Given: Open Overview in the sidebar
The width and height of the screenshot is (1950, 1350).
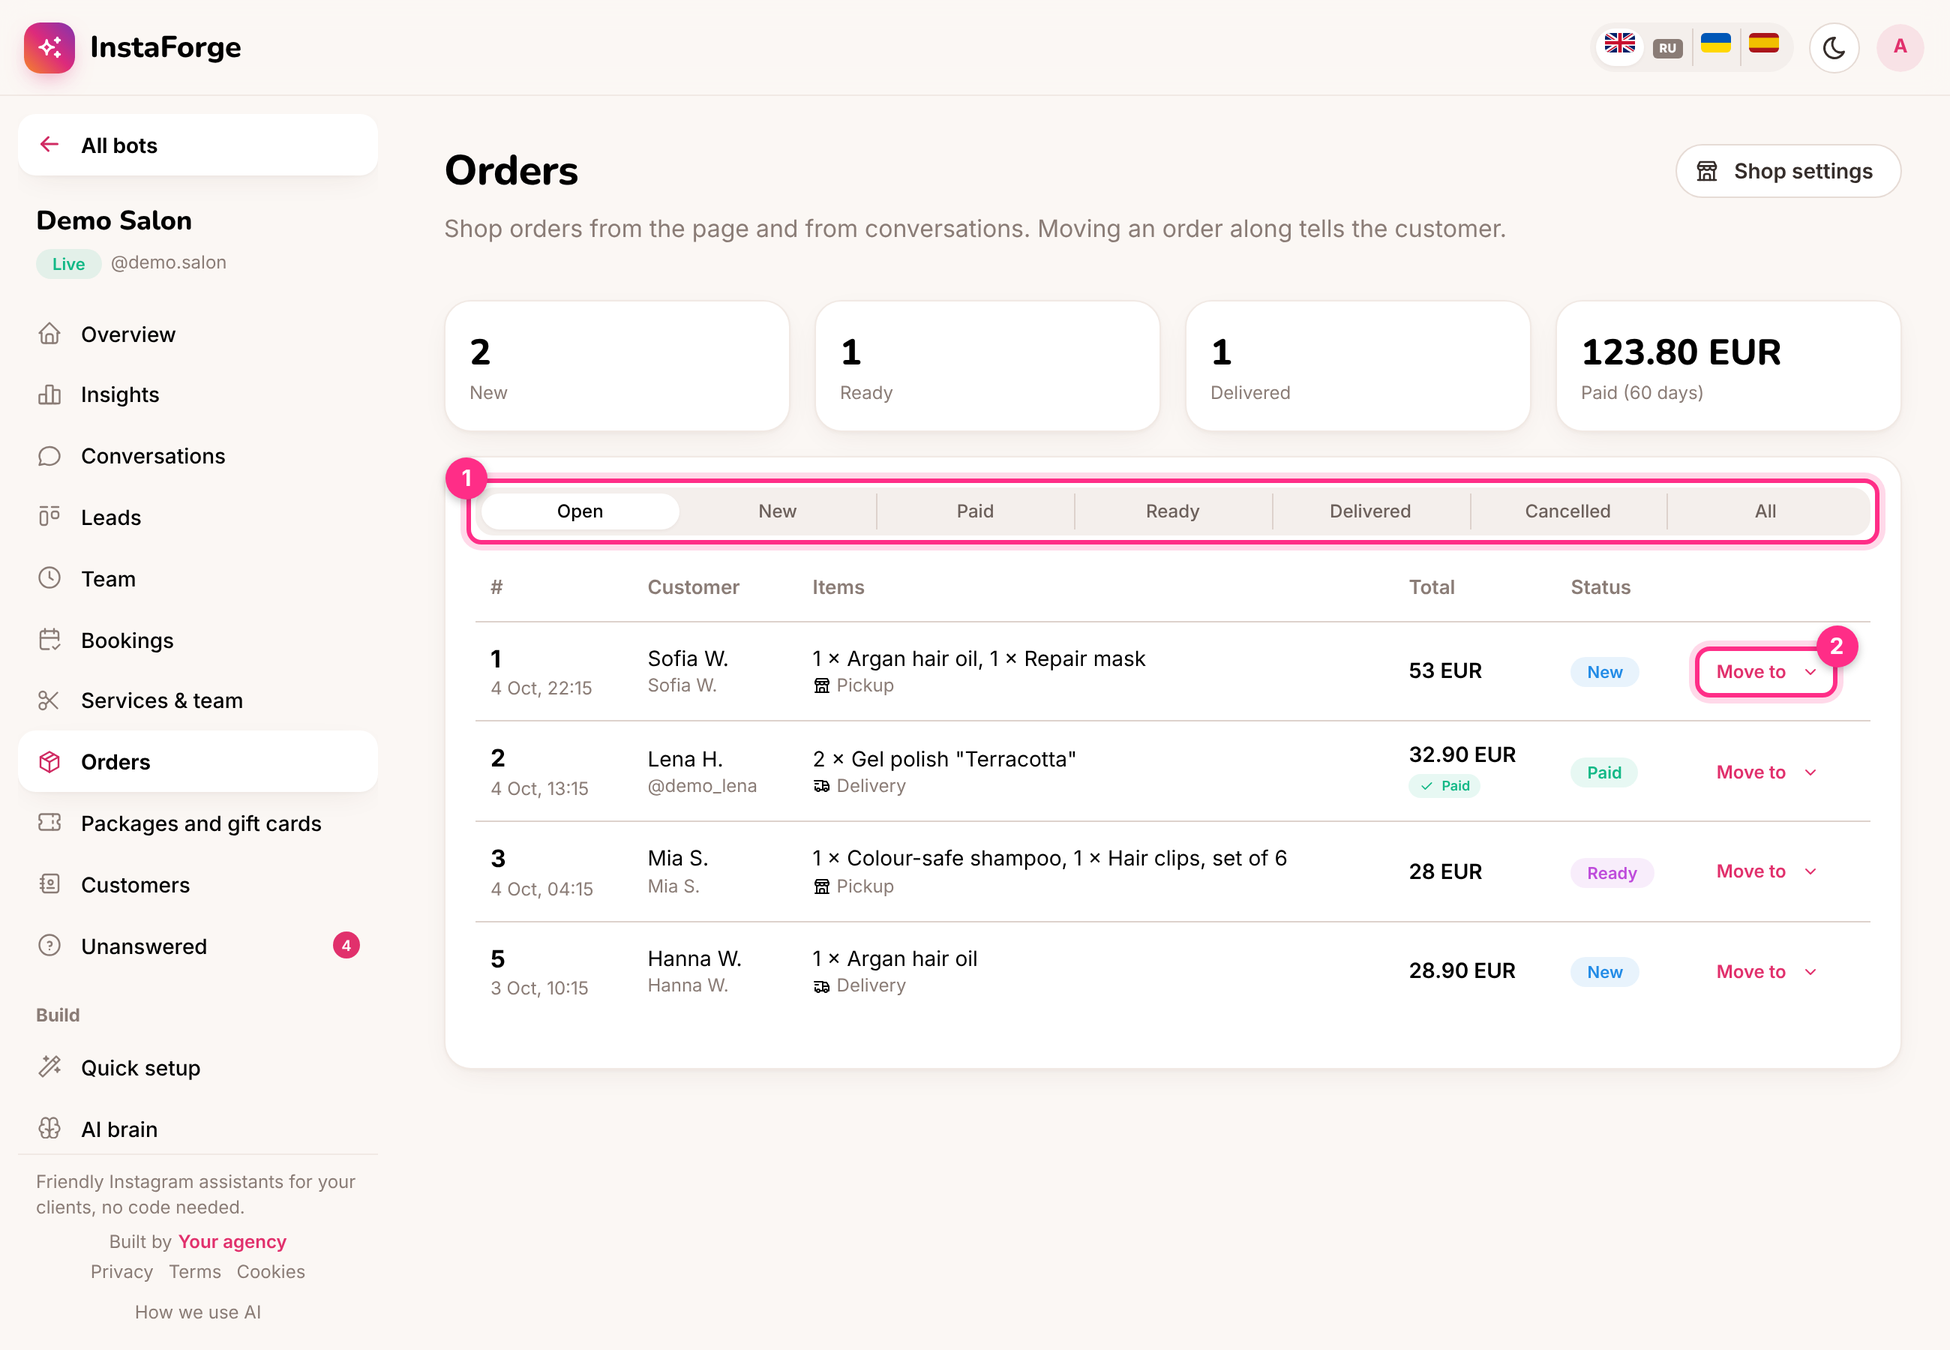Looking at the screenshot, I should pyautogui.click(x=198, y=334).
